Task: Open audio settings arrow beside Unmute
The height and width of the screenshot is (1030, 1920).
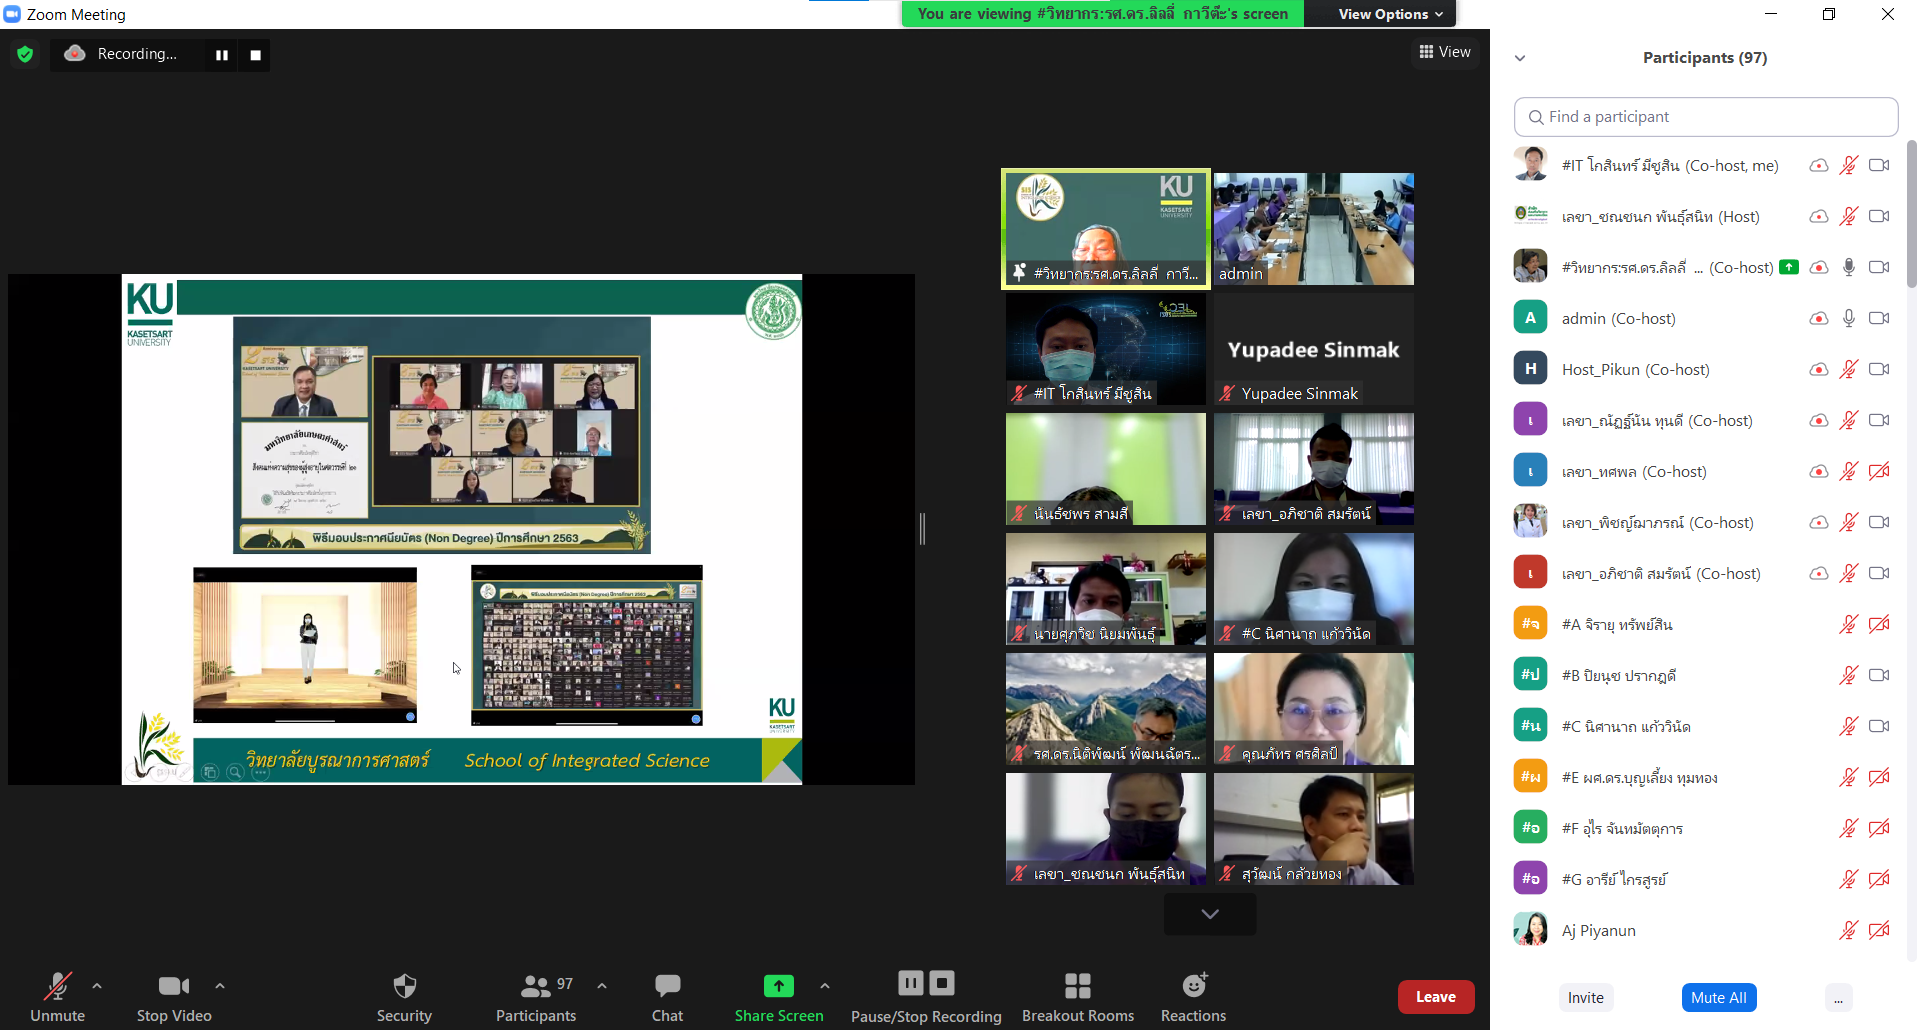Action: (x=97, y=986)
